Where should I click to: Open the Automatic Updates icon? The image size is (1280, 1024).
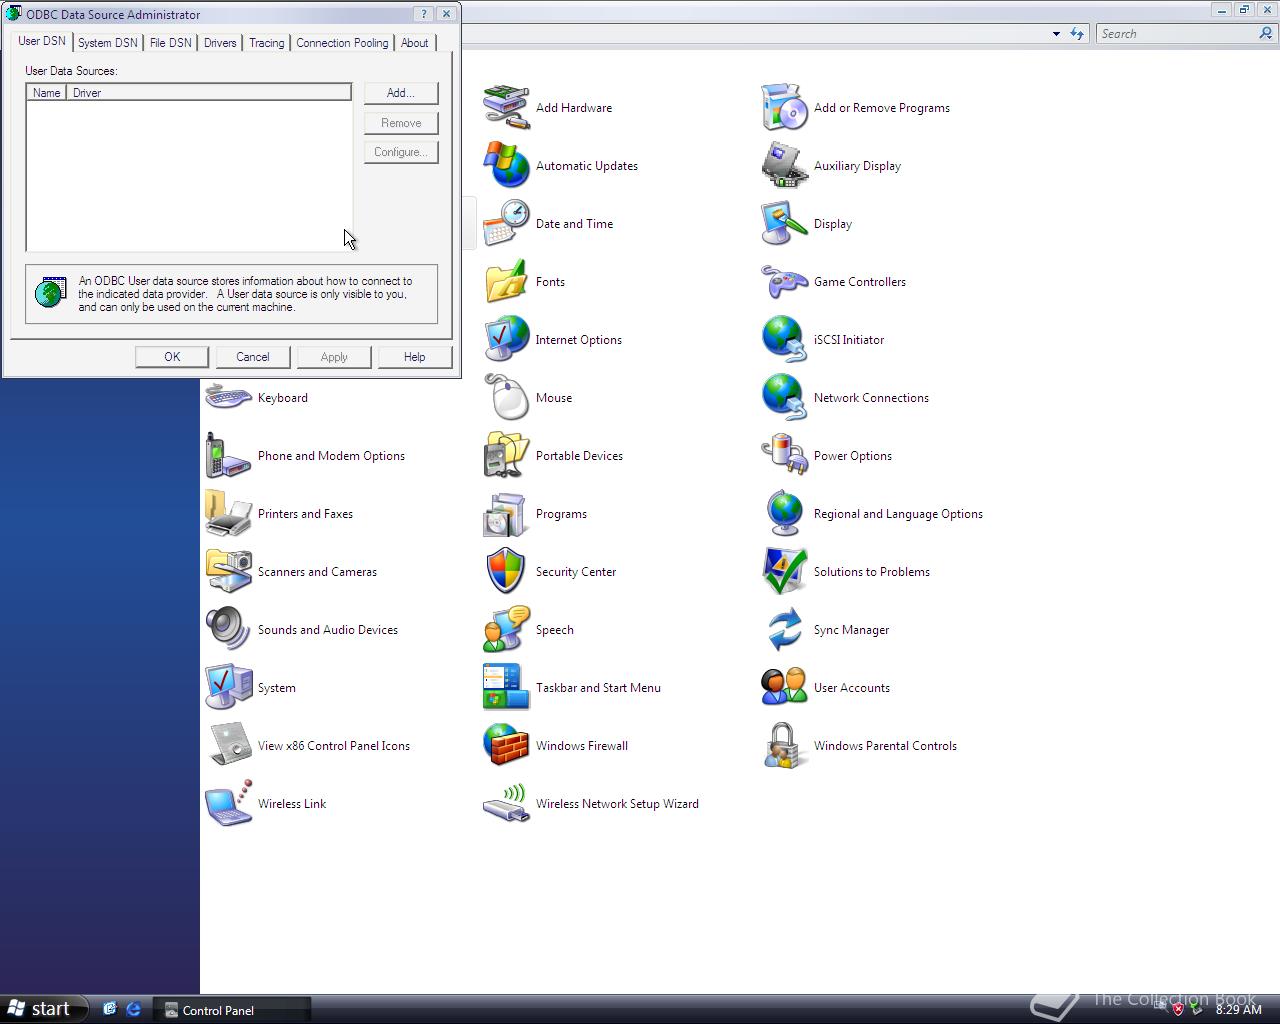tap(506, 166)
